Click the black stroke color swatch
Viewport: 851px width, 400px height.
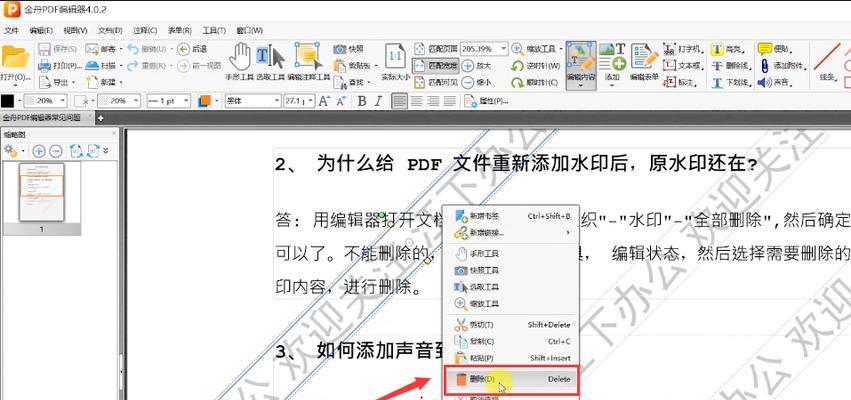8,100
